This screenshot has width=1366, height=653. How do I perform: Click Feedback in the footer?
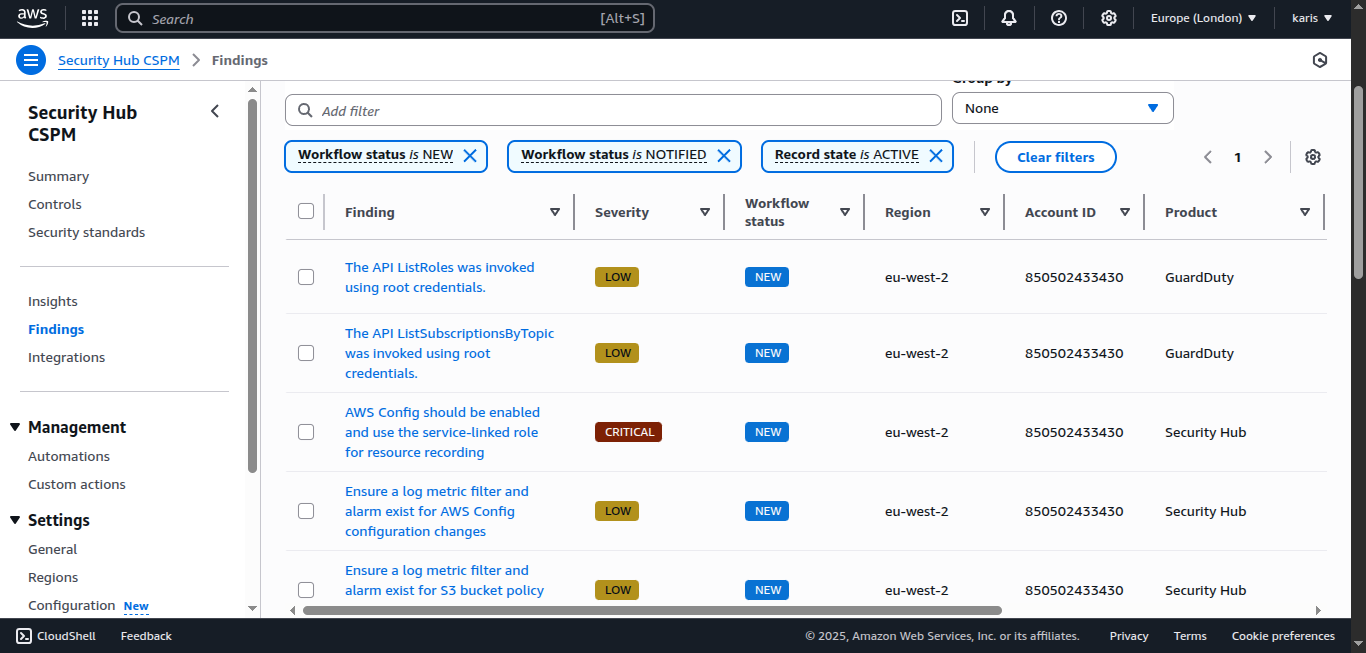coord(146,636)
